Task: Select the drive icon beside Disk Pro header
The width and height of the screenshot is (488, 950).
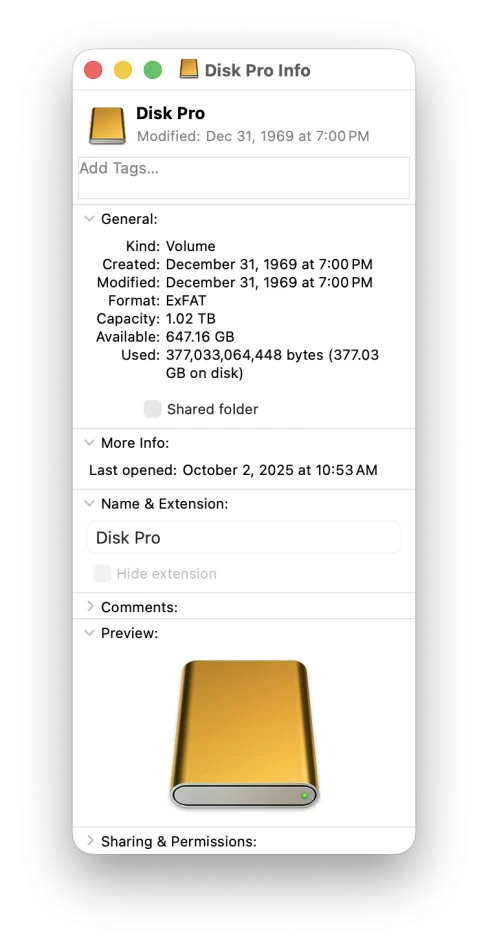Action: click(107, 125)
